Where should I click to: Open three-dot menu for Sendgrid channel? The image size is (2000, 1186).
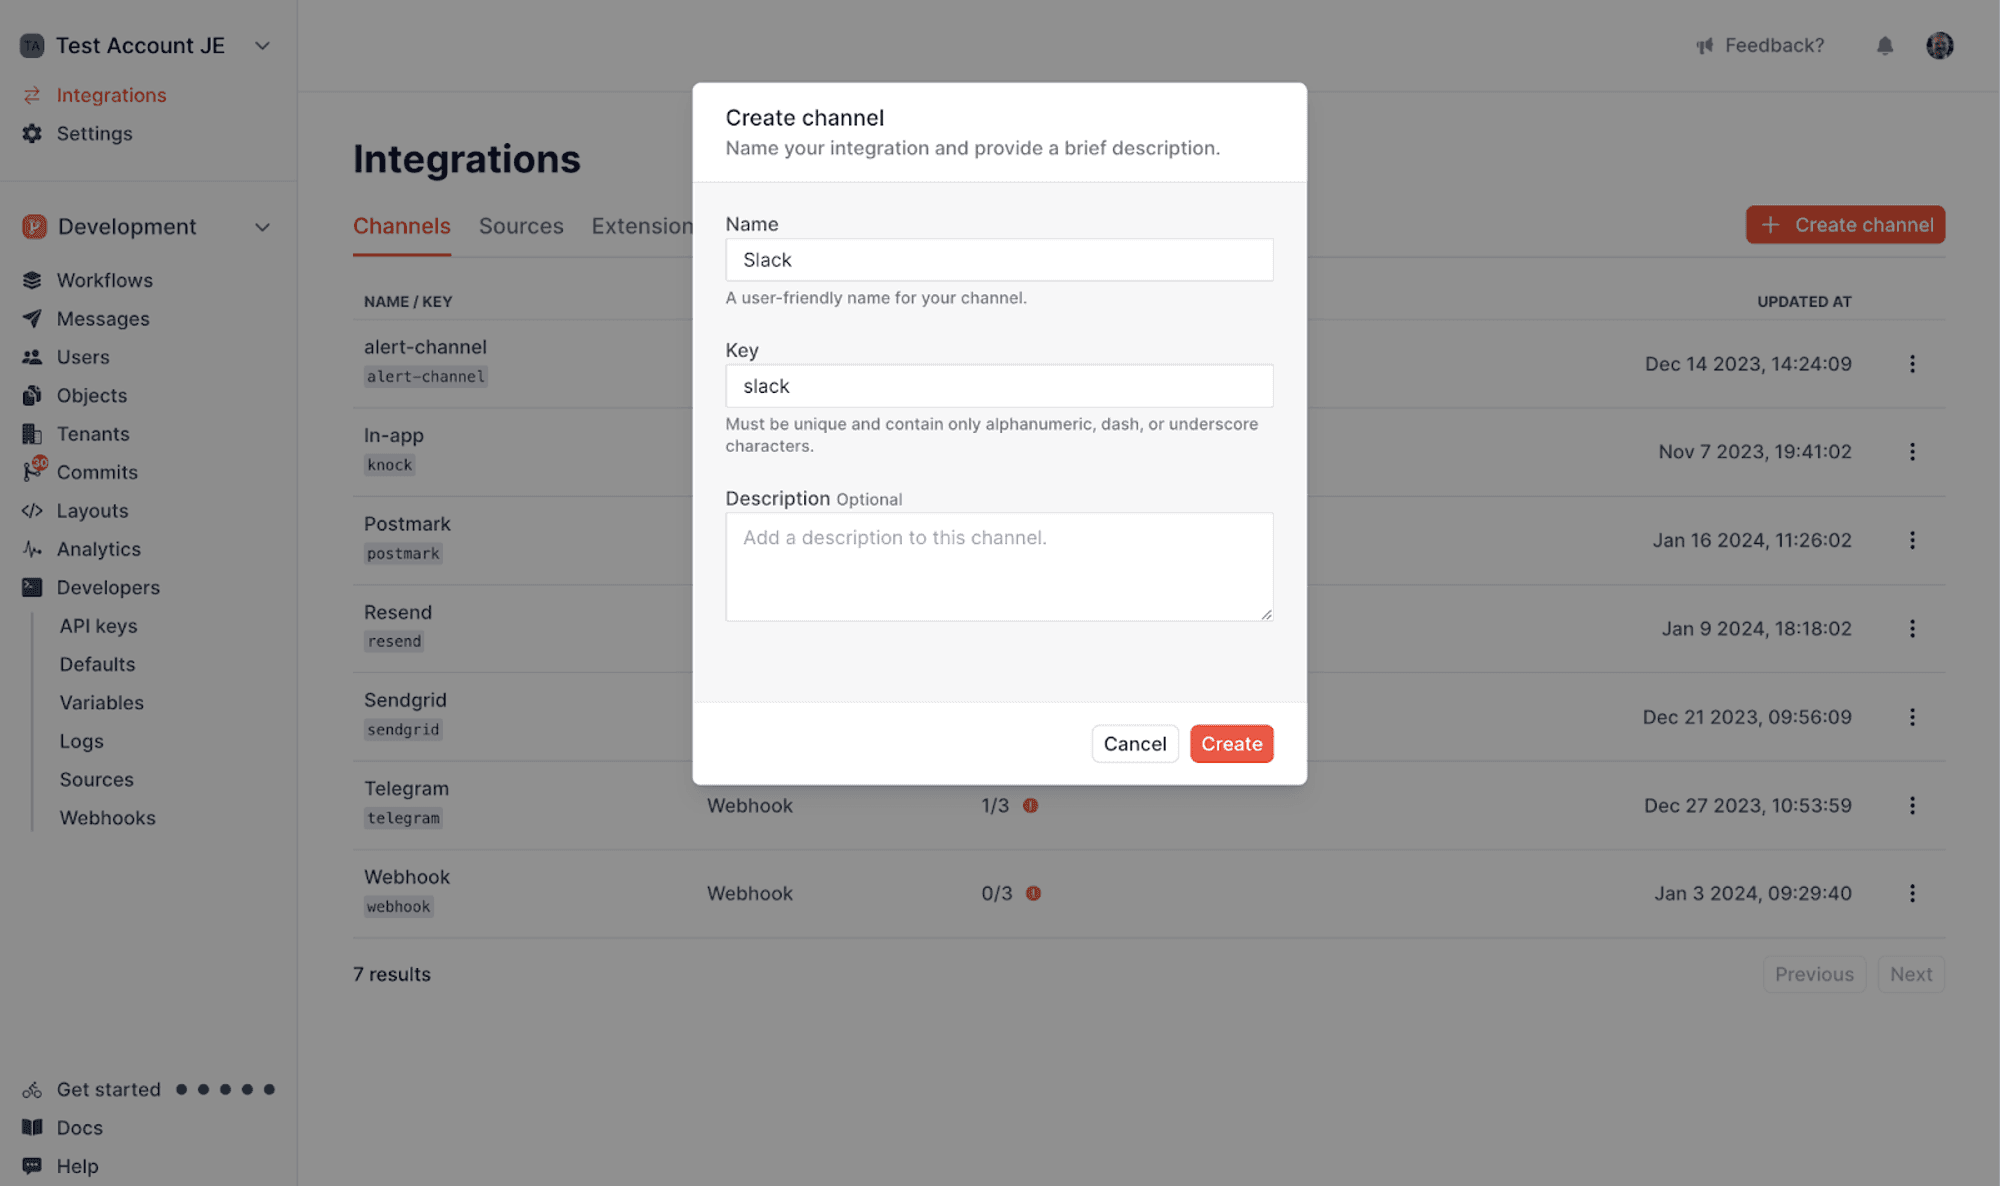tap(1912, 717)
